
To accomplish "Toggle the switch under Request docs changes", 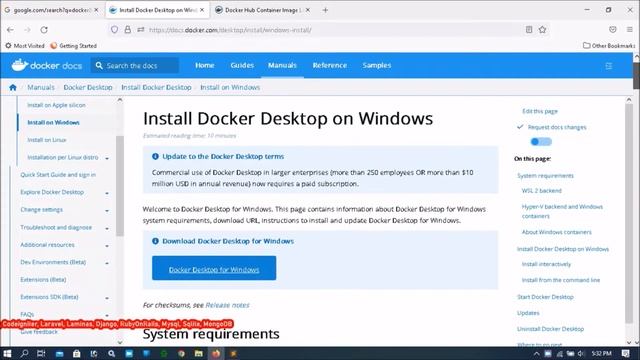I will [x=541, y=142].
